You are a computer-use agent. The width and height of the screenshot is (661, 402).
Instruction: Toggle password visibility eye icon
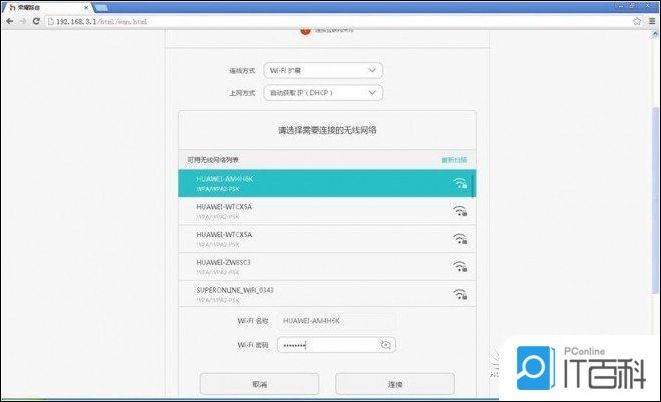[385, 345]
